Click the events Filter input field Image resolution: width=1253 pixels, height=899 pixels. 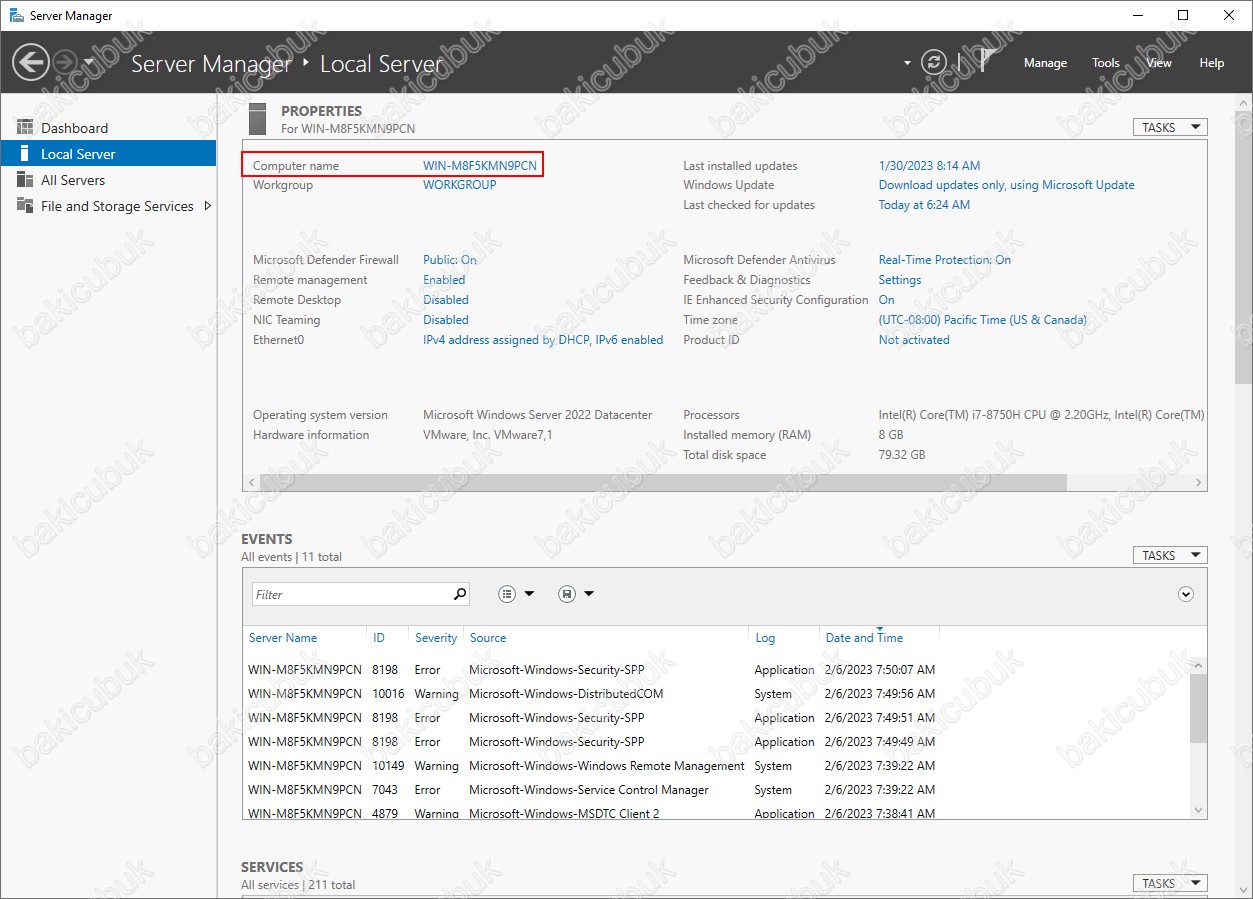tap(350, 594)
